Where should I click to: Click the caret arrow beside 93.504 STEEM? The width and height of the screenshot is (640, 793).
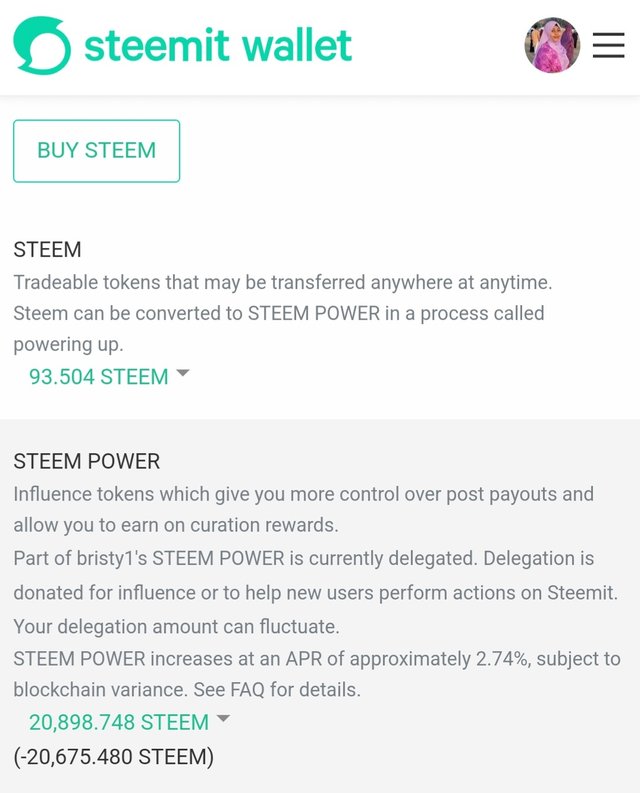182,373
